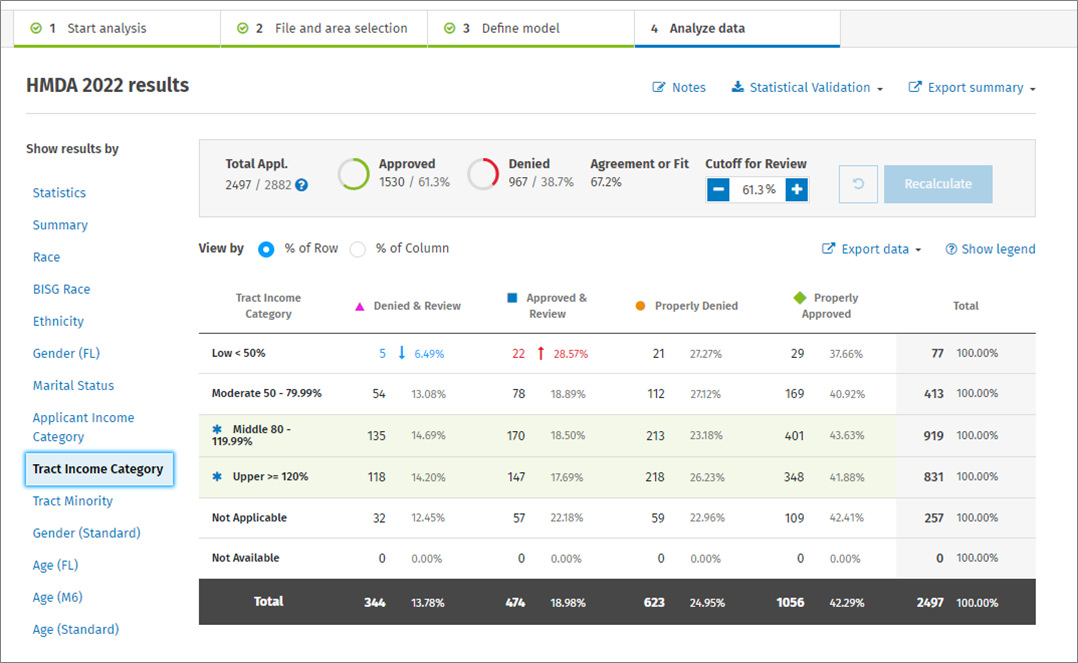Click the help icon beside Total Appl.
1078x663 pixels.
(x=301, y=185)
